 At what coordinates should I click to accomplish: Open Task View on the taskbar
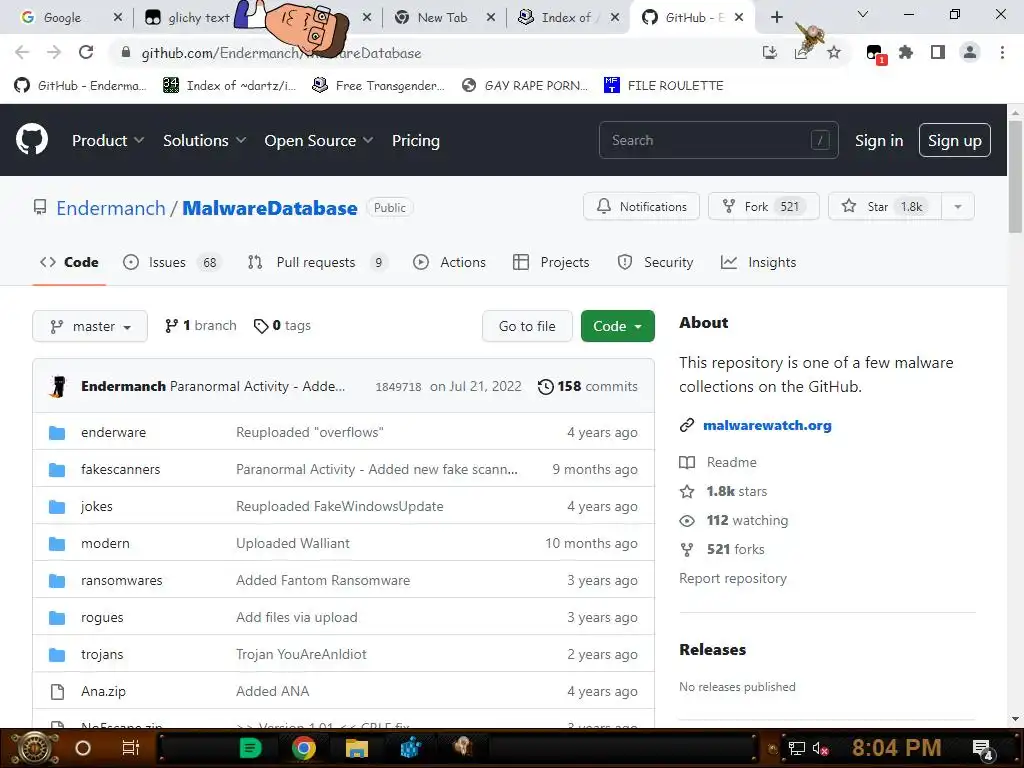coord(131,748)
